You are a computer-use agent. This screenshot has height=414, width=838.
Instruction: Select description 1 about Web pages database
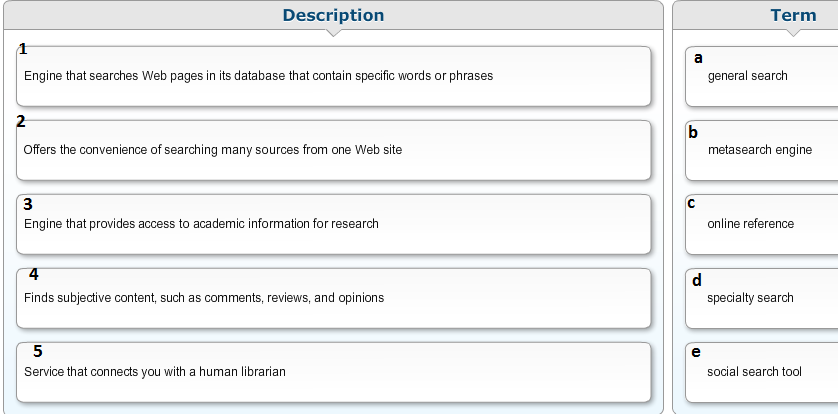click(333, 76)
